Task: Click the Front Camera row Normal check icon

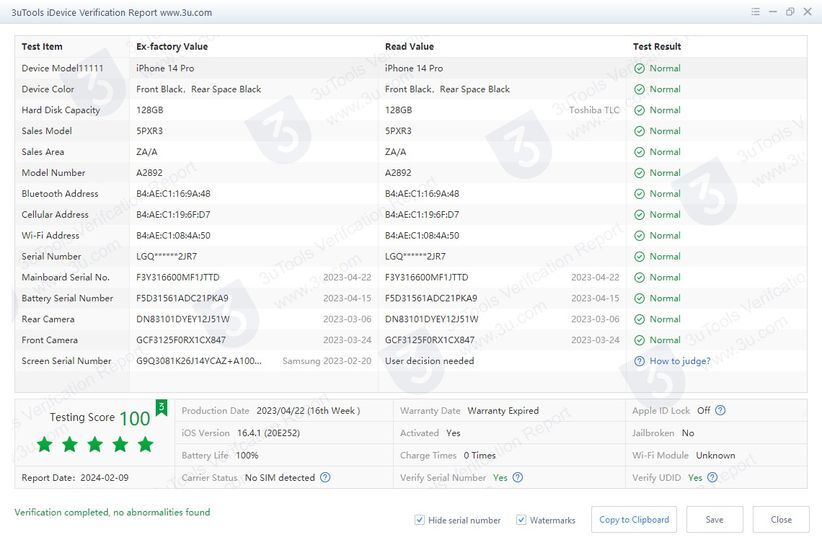Action: [639, 340]
